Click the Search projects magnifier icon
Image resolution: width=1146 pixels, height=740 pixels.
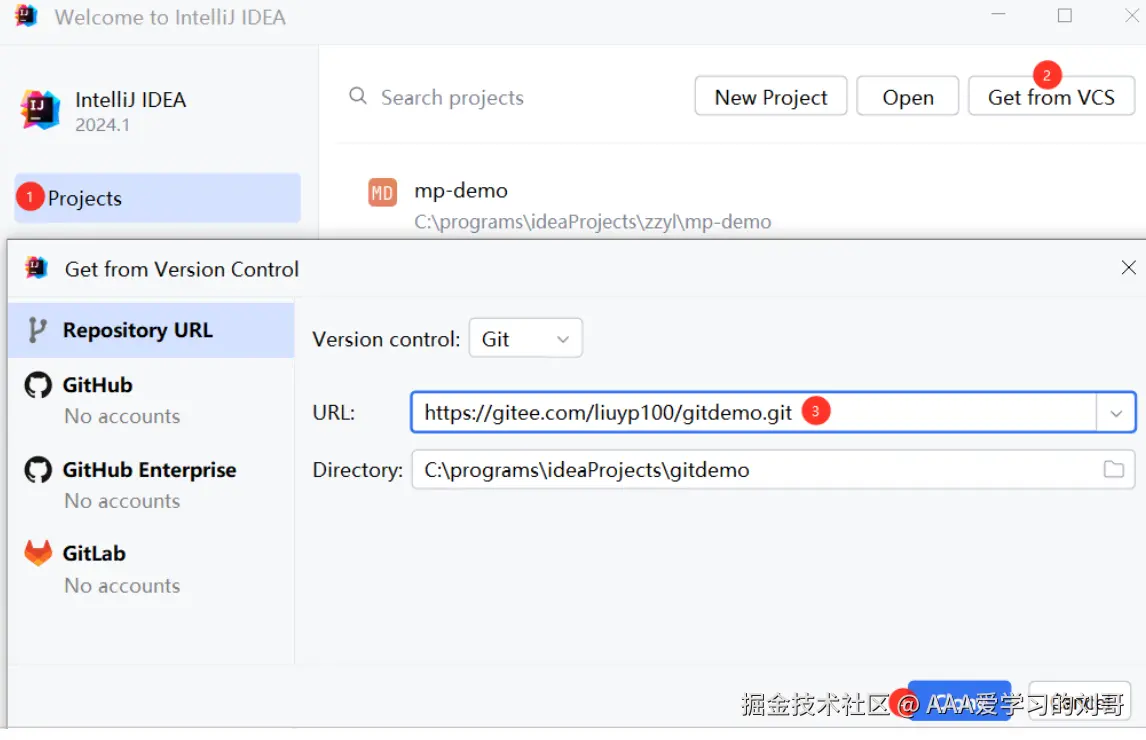357,96
